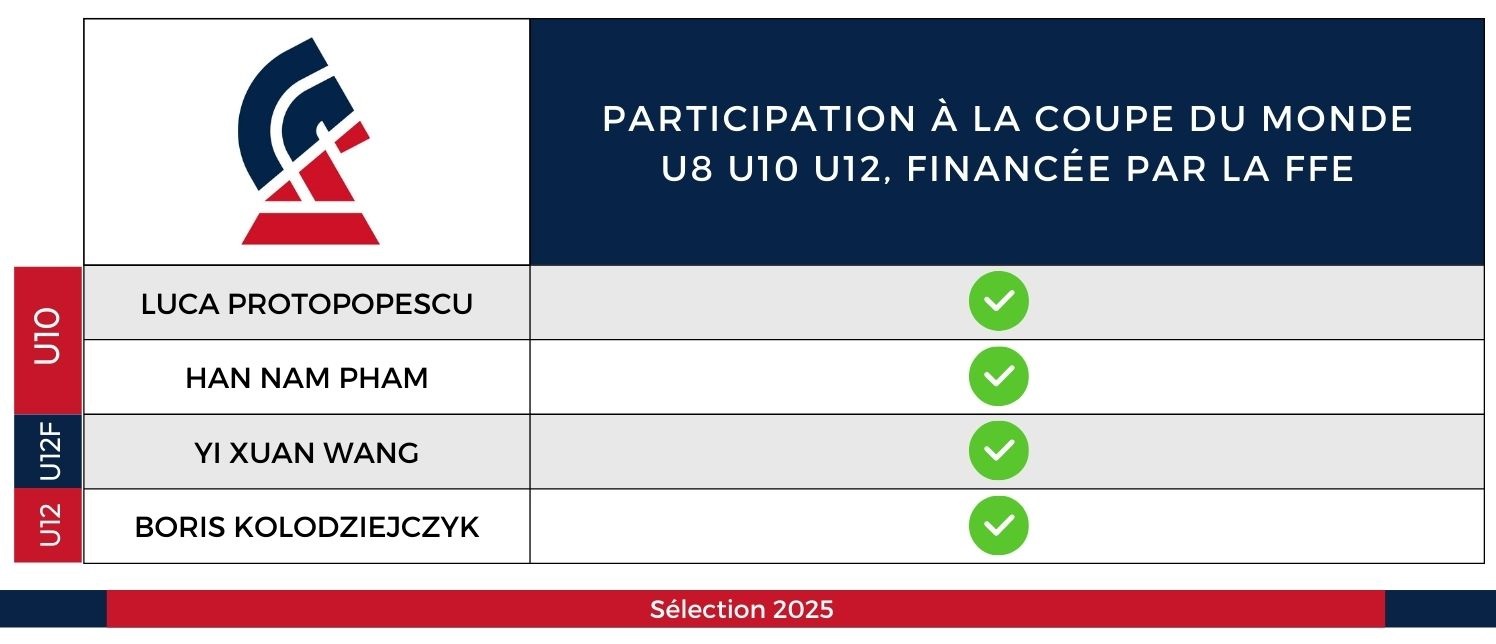Select Boris Kolodziejczyk's green checkmark
This screenshot has height=644, width=1496.
[998, 525]
